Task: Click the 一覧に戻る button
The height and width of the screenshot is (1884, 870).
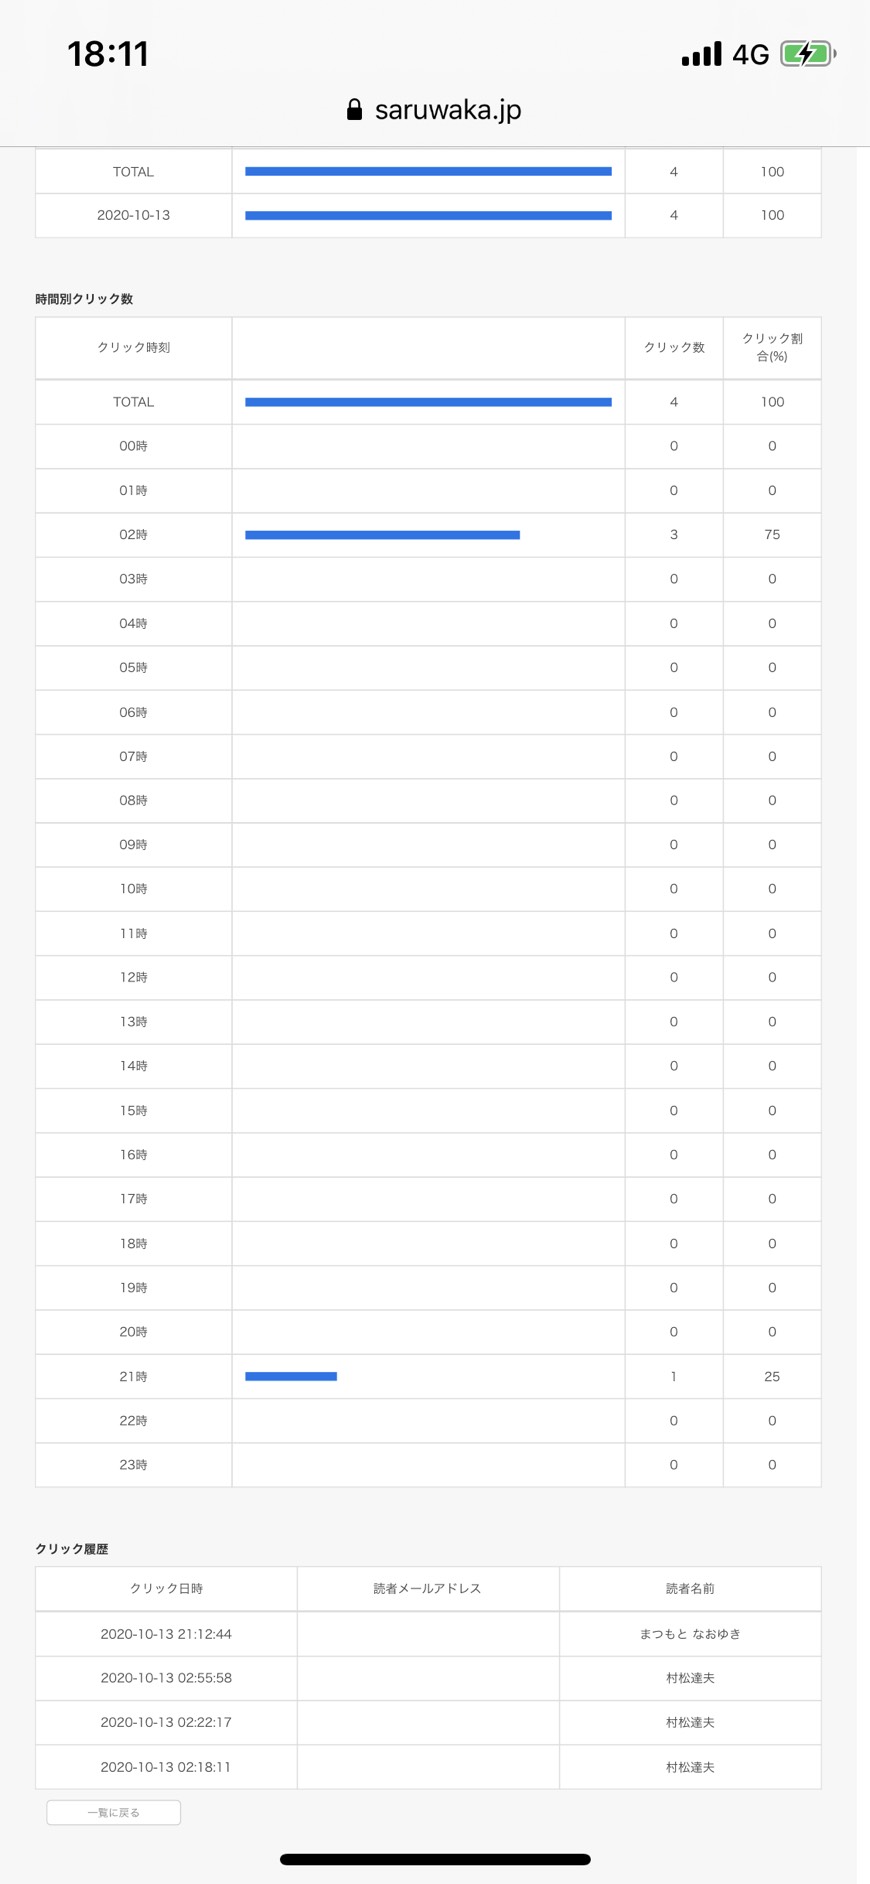Action: point(114,1812)
